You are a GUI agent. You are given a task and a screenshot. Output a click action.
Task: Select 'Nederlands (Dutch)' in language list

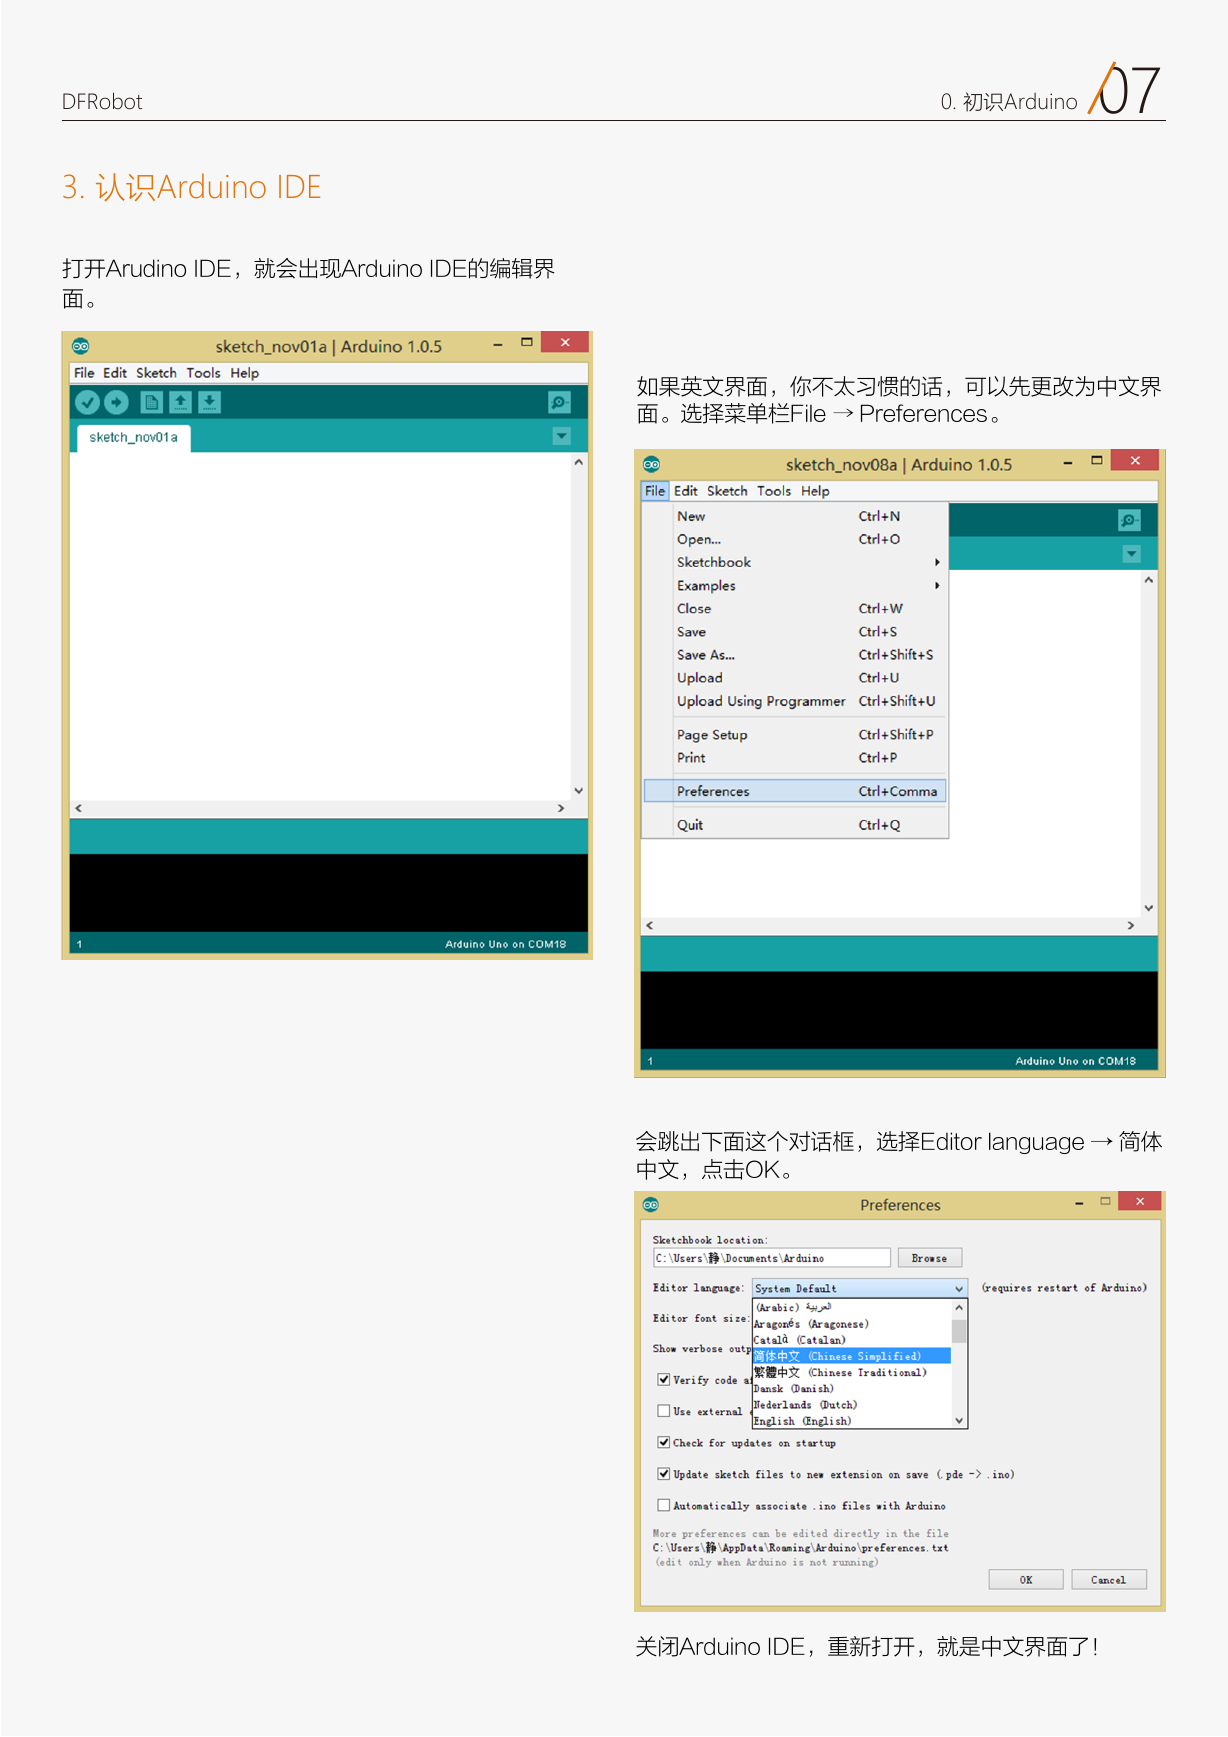coord(851,1405)
